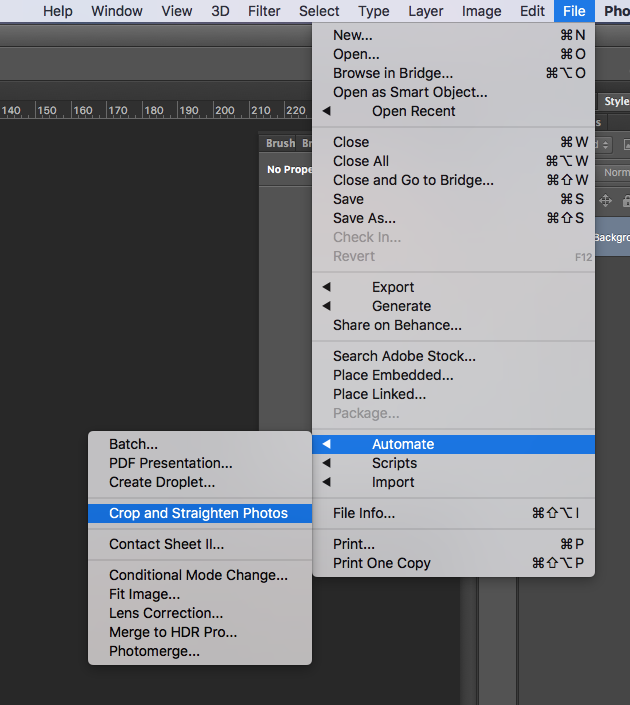Select Batch... from the Automate submenu
This screenshot has width=630, height=705.
[133, 444]
